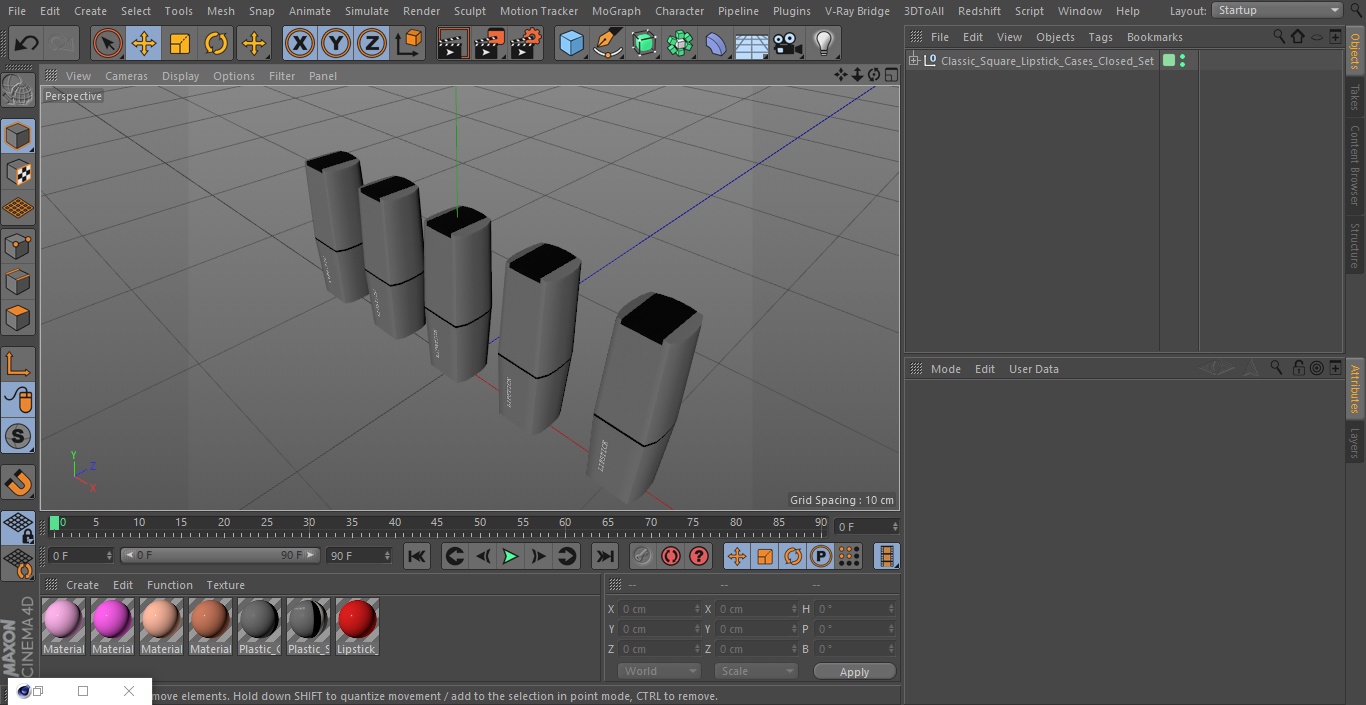Click Record Active Objects button
Viewport: 1366px width, 705px height.
(x=643, y=556)
